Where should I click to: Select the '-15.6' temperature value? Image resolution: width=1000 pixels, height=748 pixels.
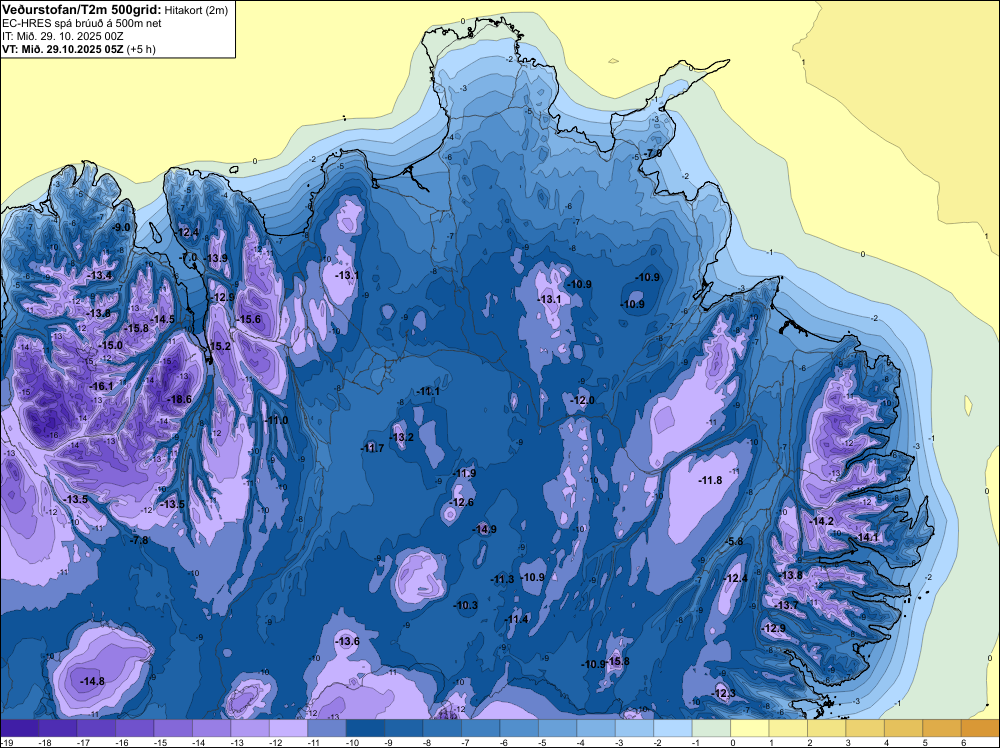[248, 319]
